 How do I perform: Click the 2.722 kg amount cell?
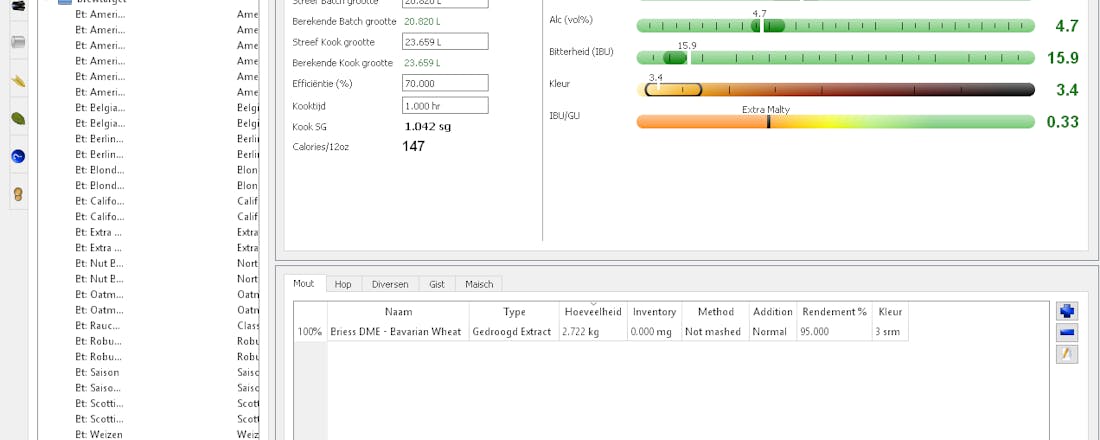[x=593, y=331]
